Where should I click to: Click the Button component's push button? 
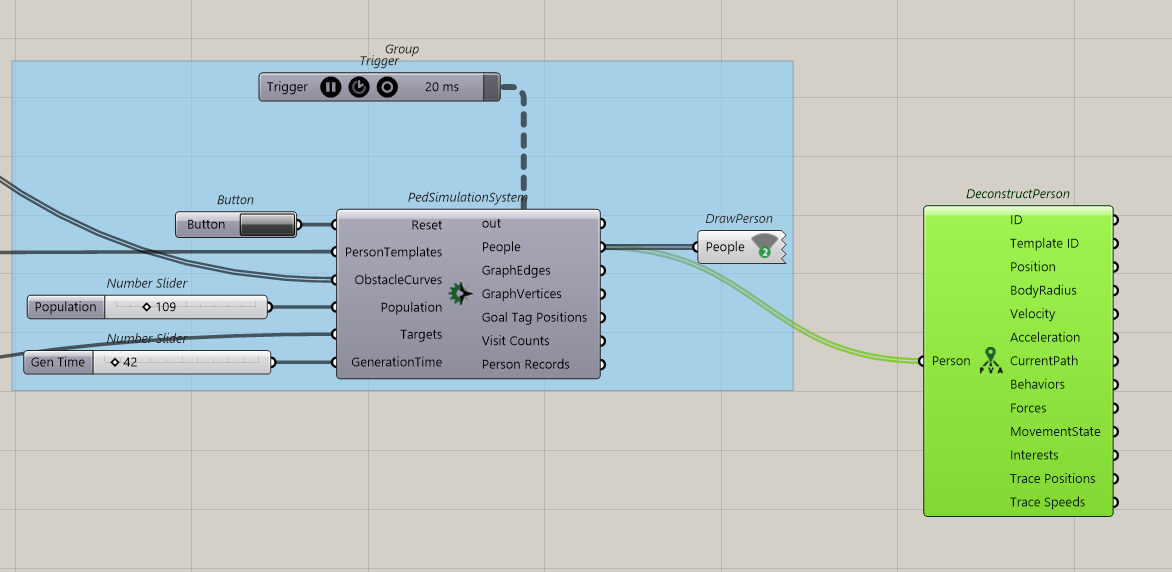pyautogui.click(x=268, y=224)
